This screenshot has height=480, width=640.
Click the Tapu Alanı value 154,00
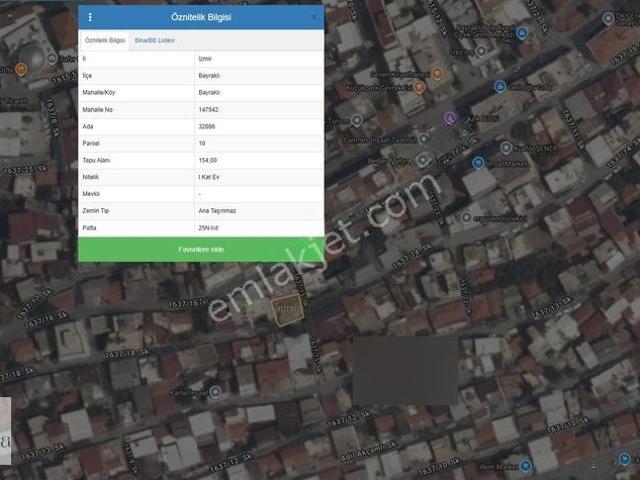(x=207, y=160)
